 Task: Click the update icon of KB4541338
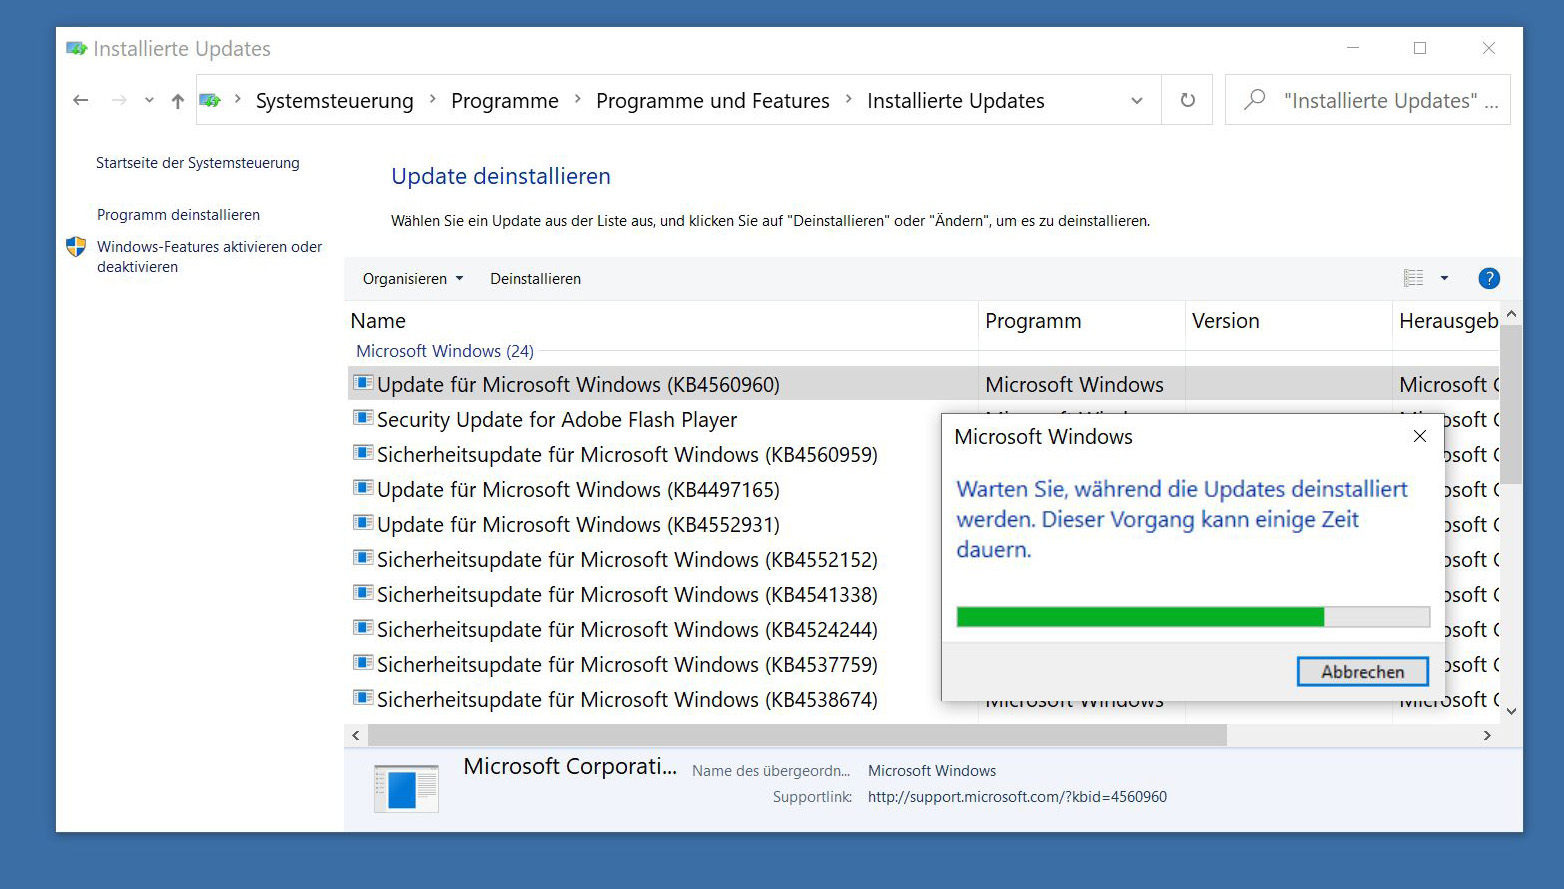tap(363, 593)
